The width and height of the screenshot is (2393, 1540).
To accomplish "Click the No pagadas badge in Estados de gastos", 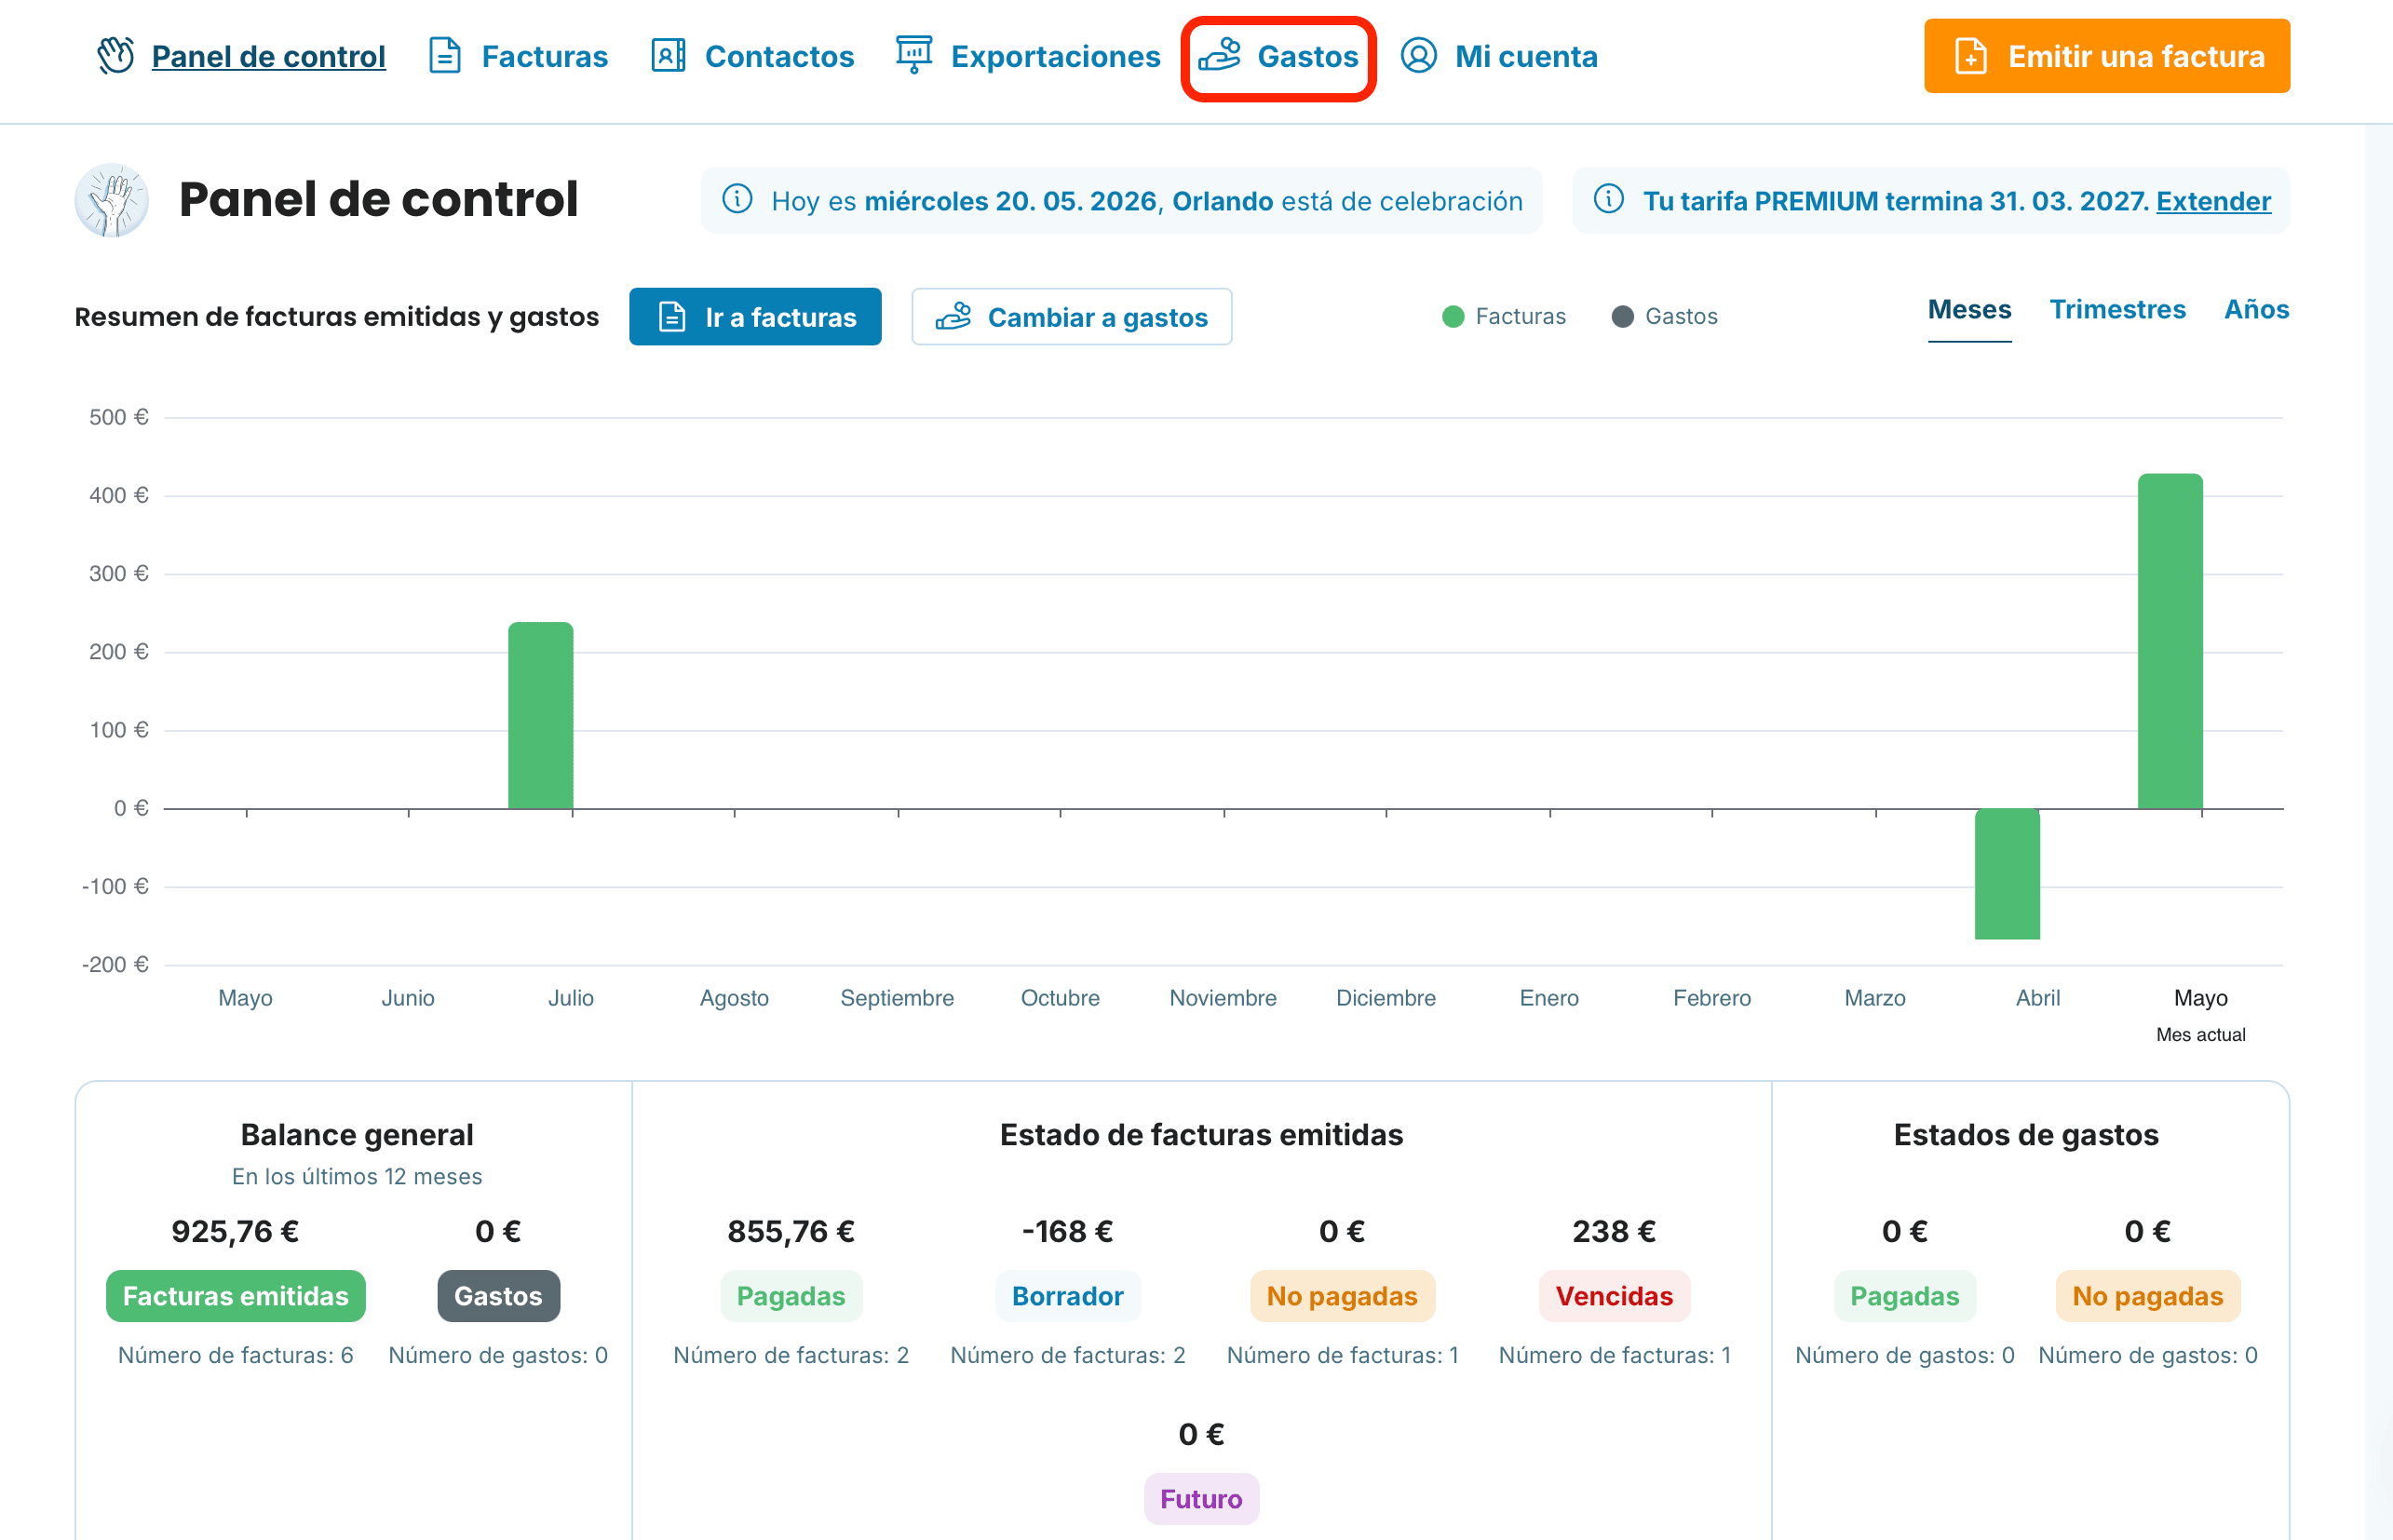I will click(x=2147, y=1295).
